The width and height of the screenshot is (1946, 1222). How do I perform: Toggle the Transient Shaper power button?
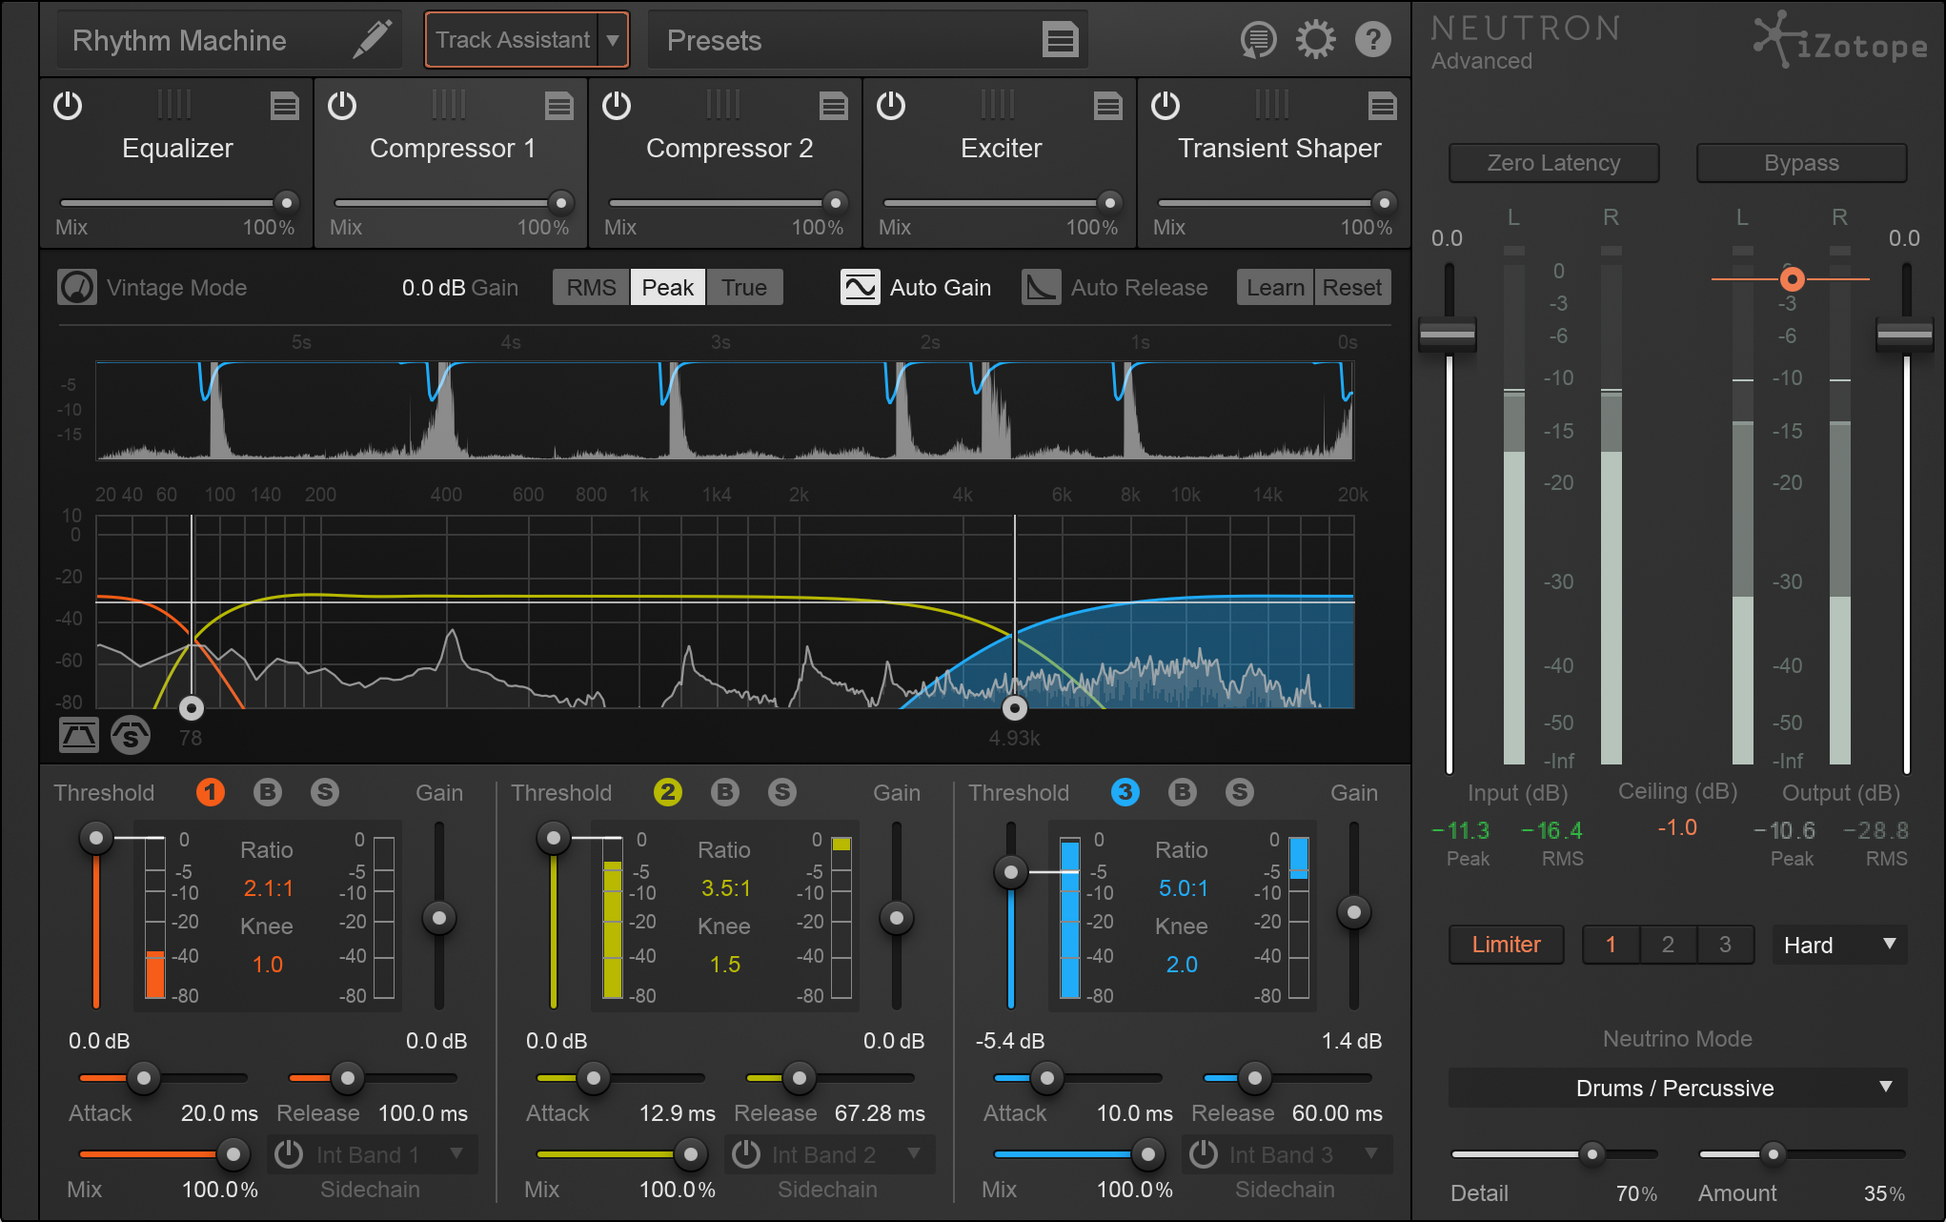coord(1165,106)
